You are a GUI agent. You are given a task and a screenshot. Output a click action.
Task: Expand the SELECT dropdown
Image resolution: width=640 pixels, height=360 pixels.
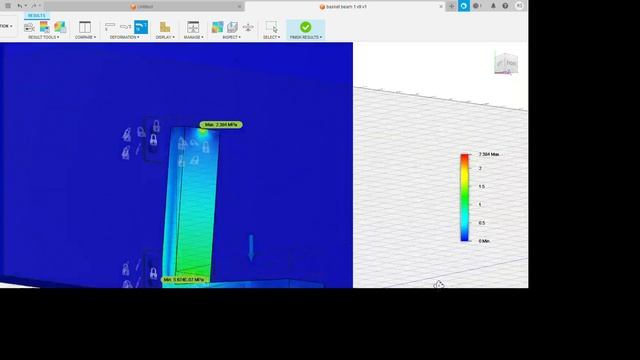(x=271, y=37)
